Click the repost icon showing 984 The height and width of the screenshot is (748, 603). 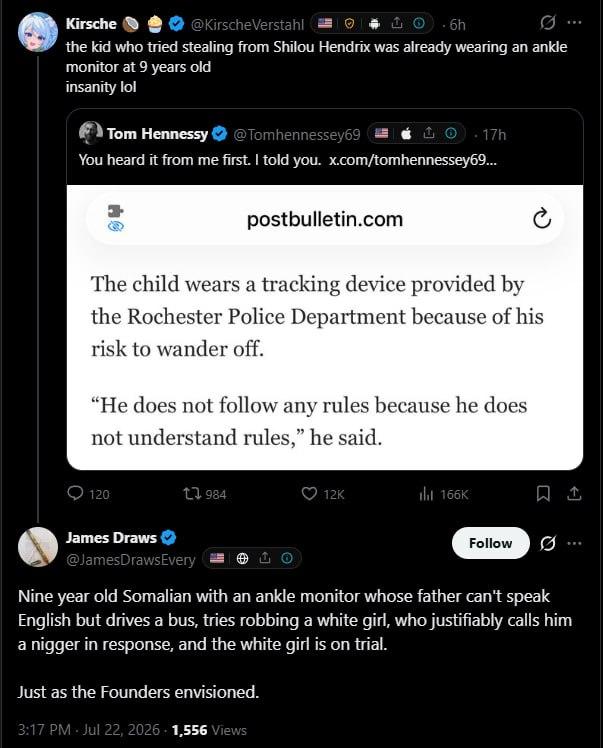pyautogui.click(x=192, y=493)
